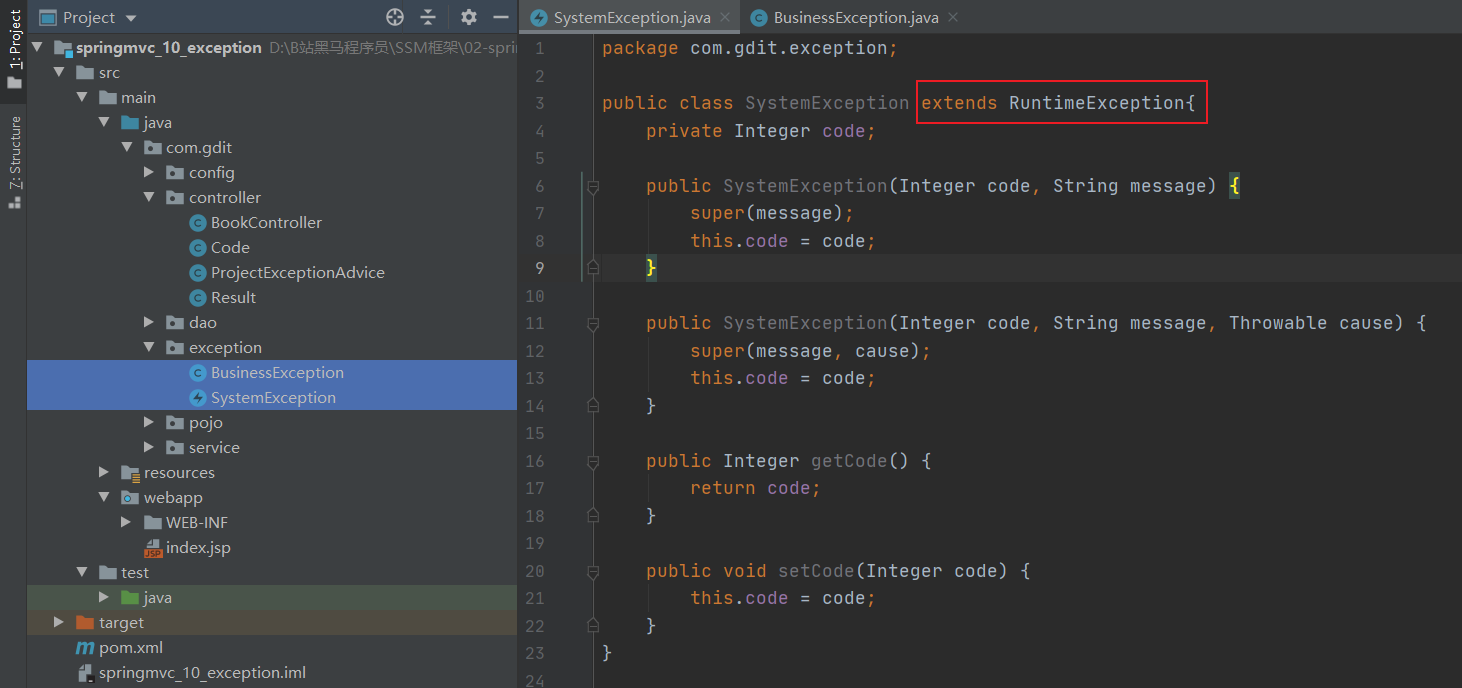This screenshot has height=688, width=1462.
Task: Fold the second constructor at line 11
Action: [x=592, y=324]
